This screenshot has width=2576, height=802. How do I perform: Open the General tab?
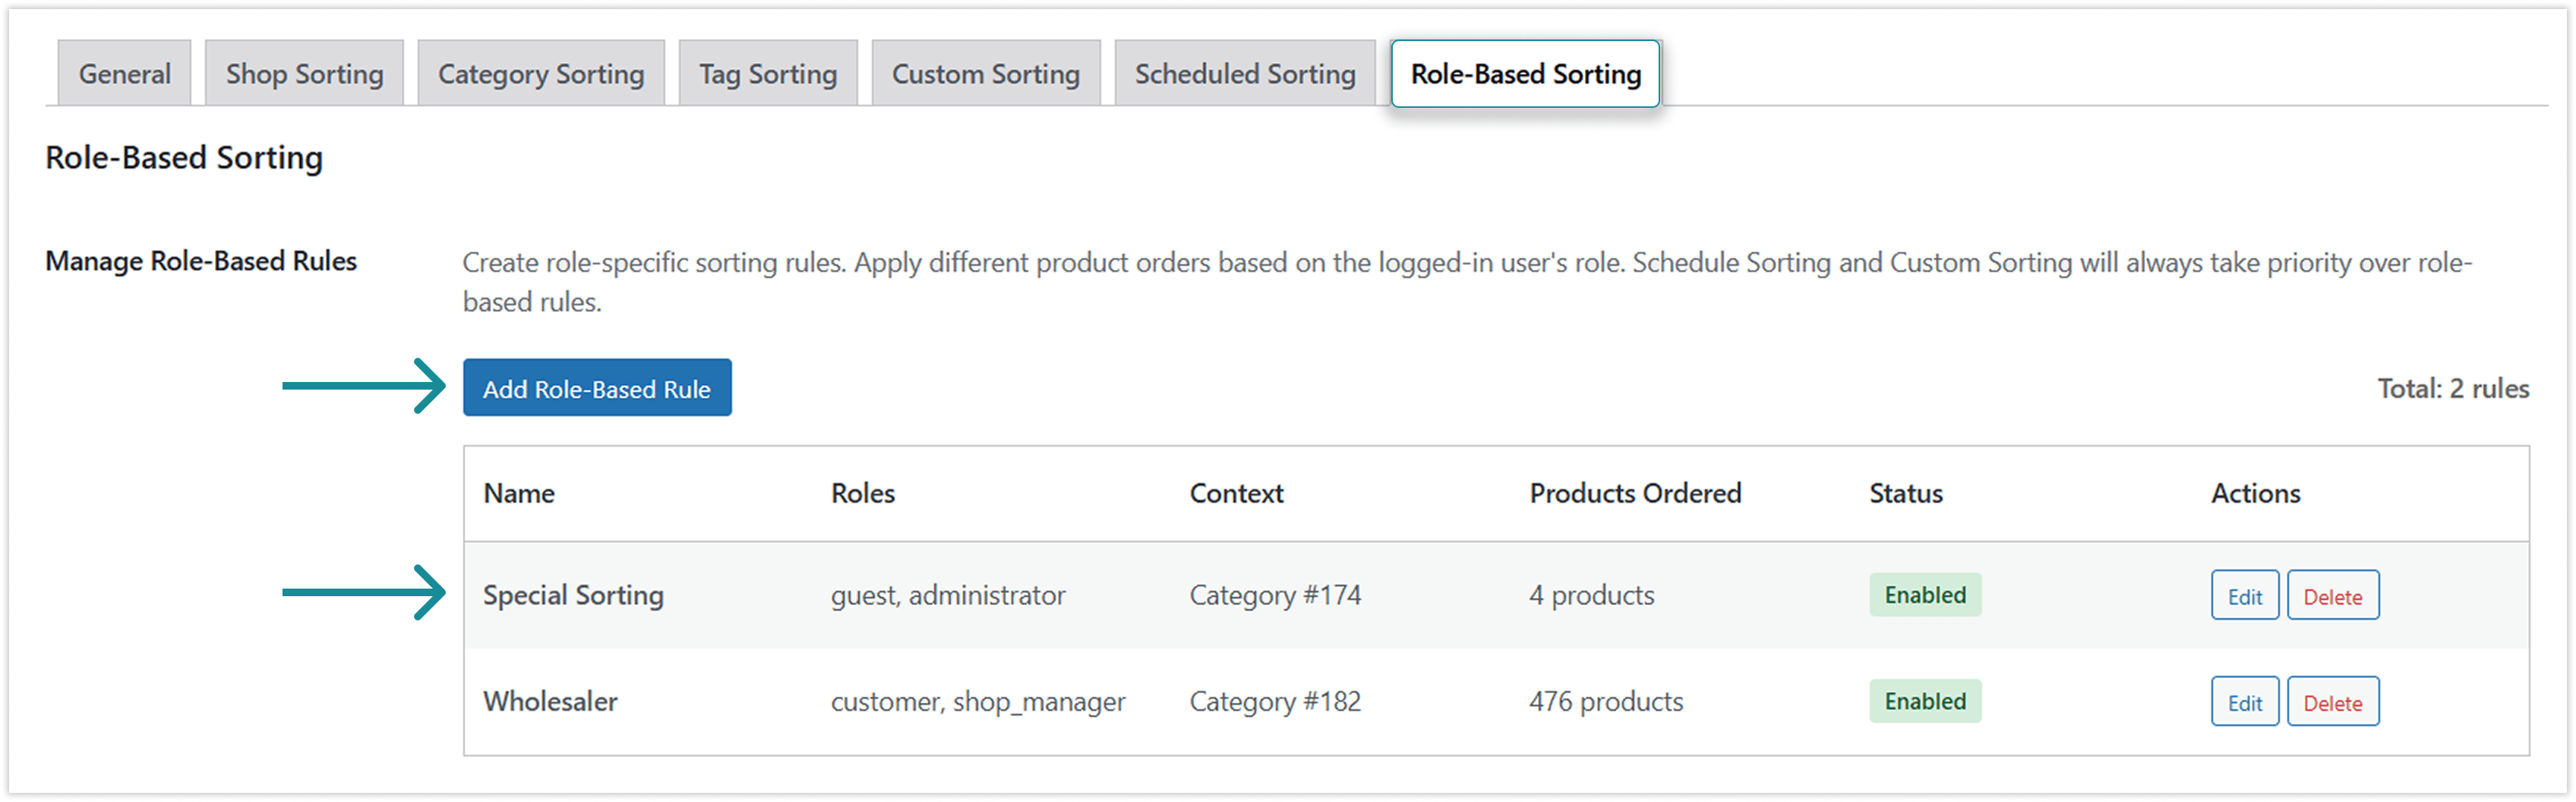point(124,73)
